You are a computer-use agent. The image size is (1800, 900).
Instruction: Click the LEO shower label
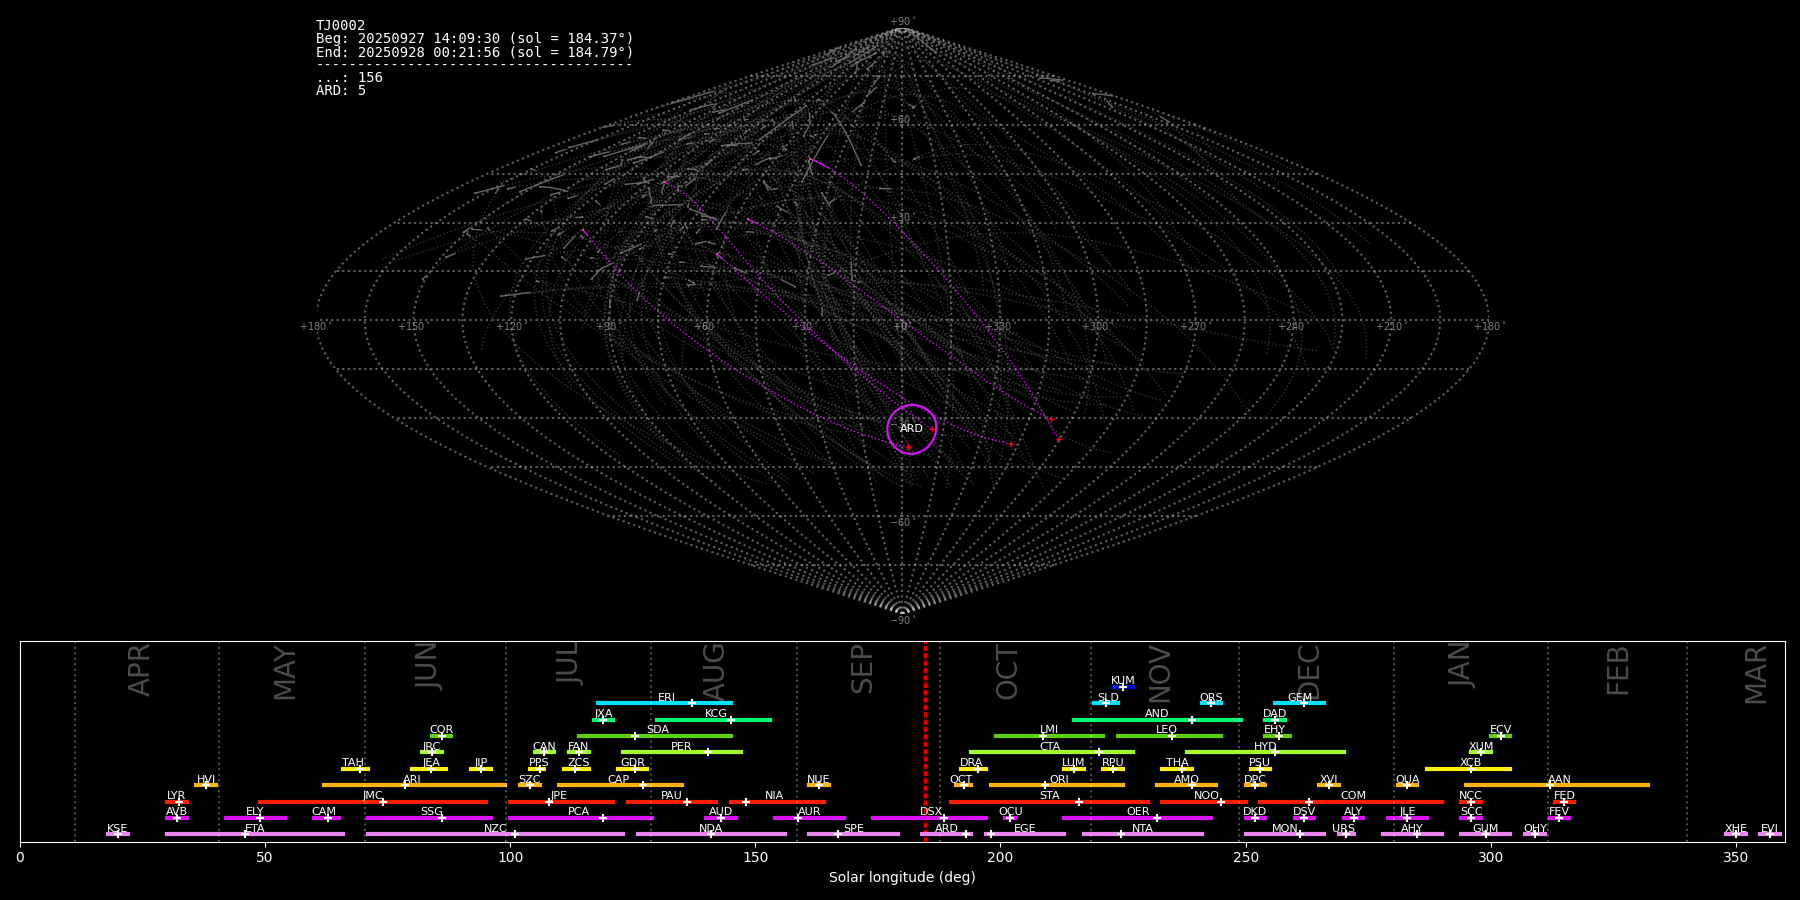pyautogui.click(x=1167, y=730)
